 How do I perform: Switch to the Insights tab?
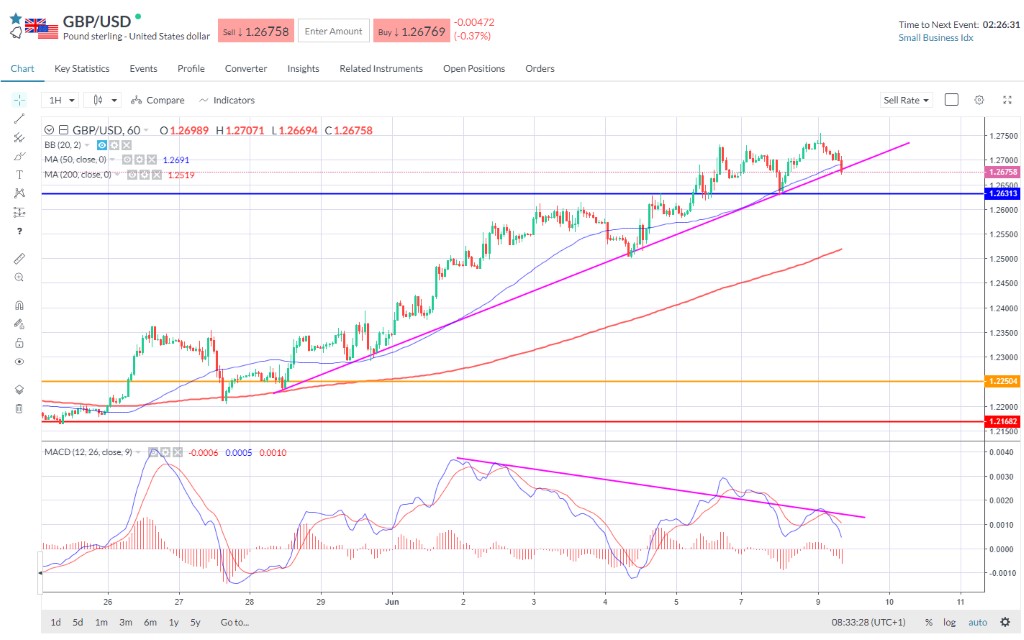tap(303, 69)
